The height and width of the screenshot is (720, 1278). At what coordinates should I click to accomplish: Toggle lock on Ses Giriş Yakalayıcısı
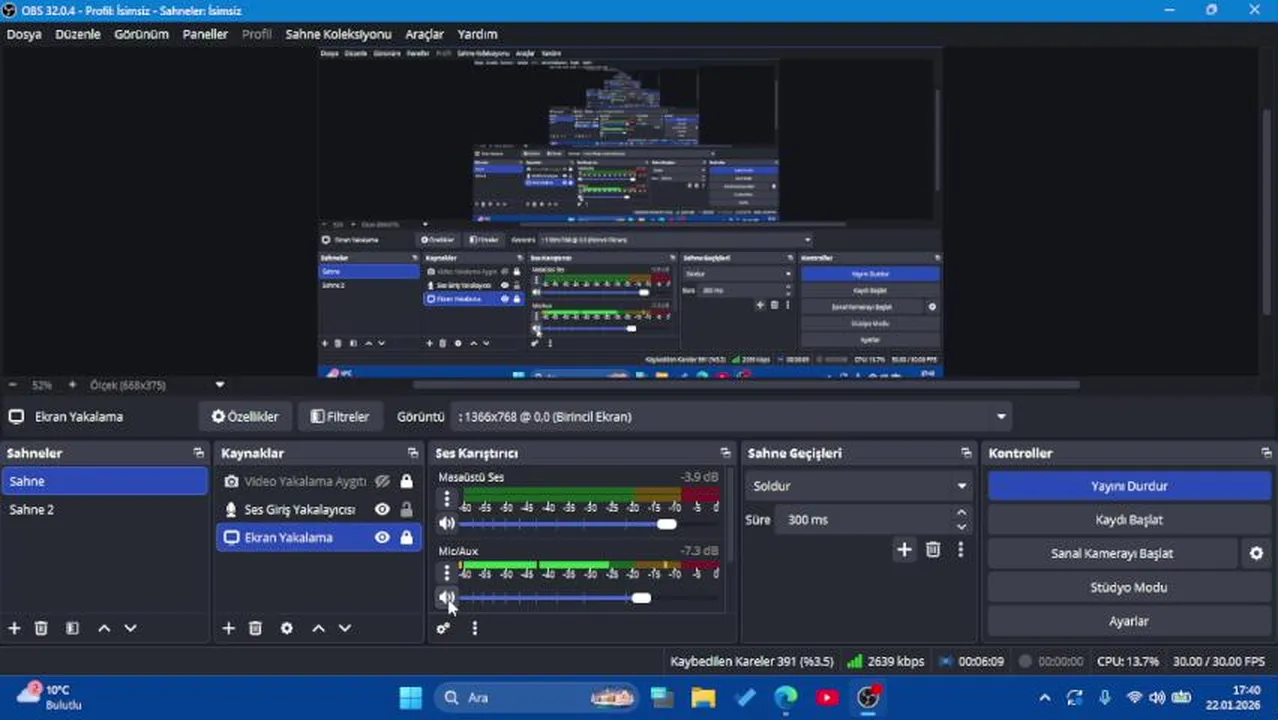point(406,509)
